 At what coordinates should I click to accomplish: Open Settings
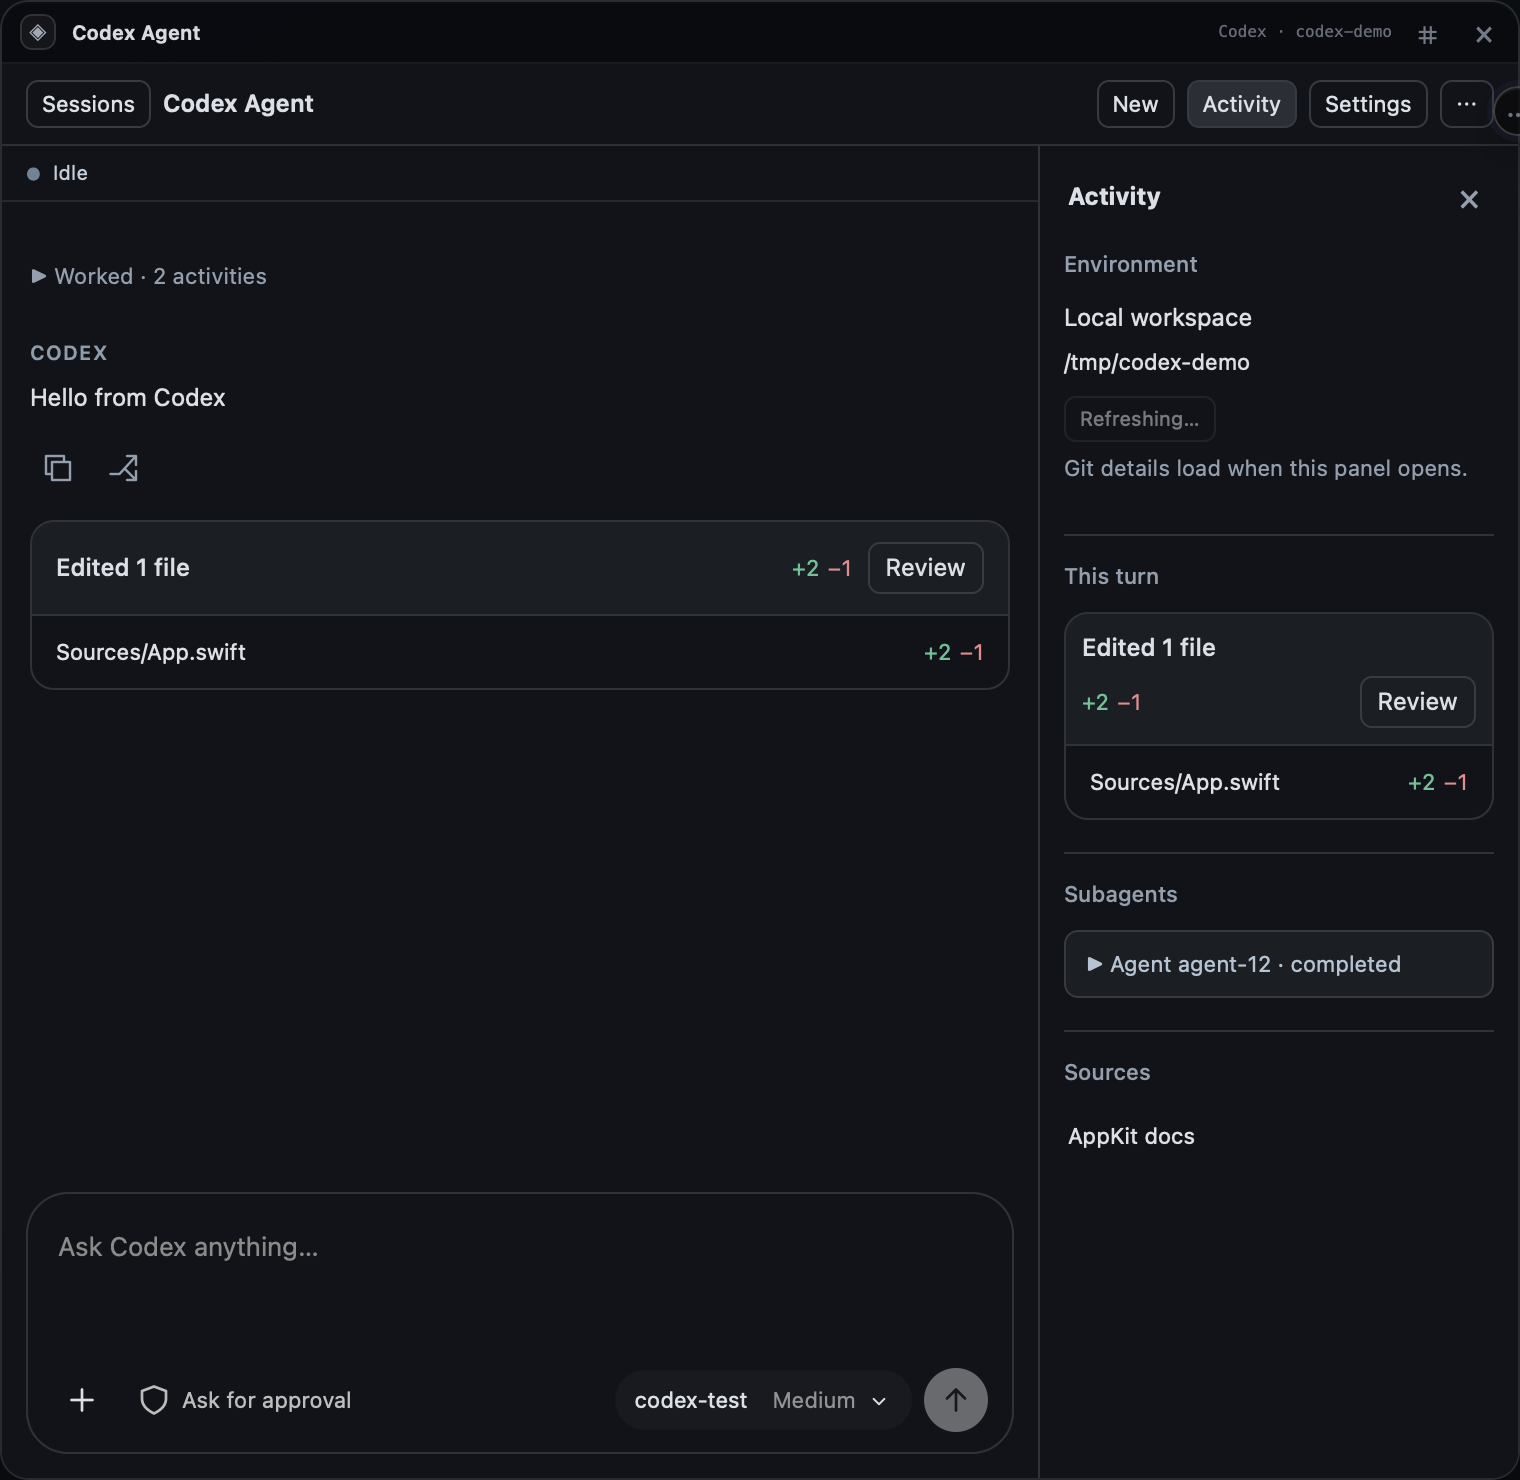coord(1368,104)
